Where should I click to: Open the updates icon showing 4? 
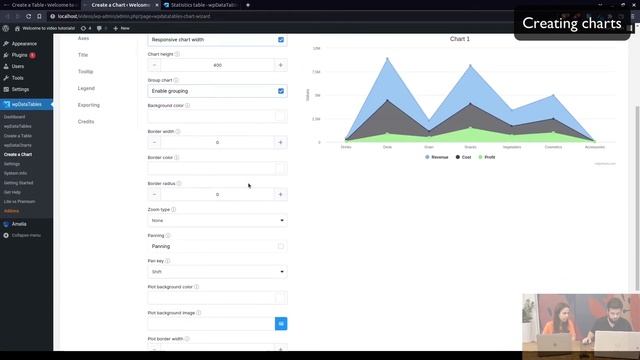(x=86, y=28)
